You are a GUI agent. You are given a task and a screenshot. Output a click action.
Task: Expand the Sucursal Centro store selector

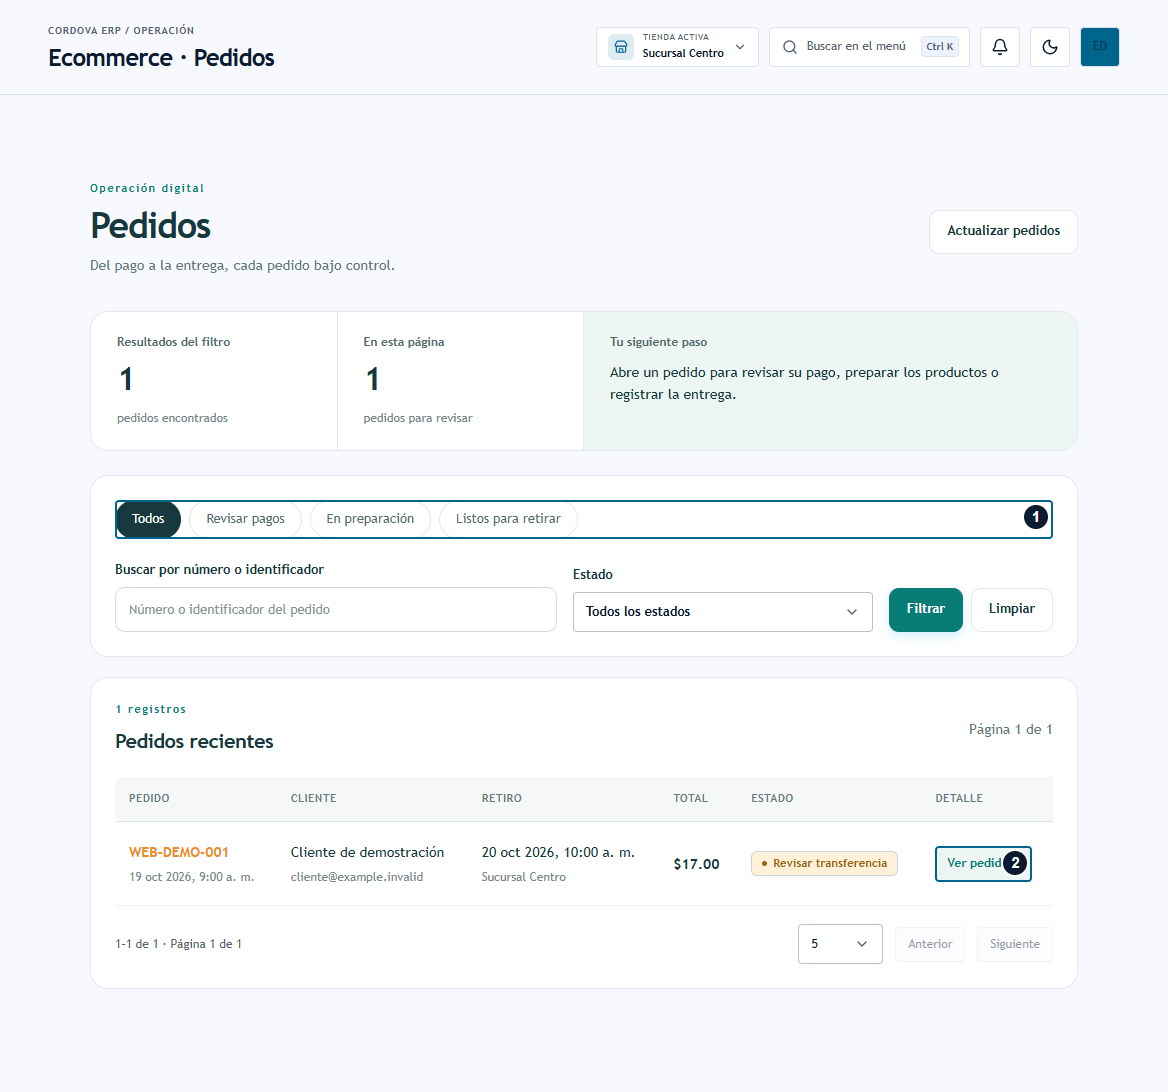tap(677, 47)
